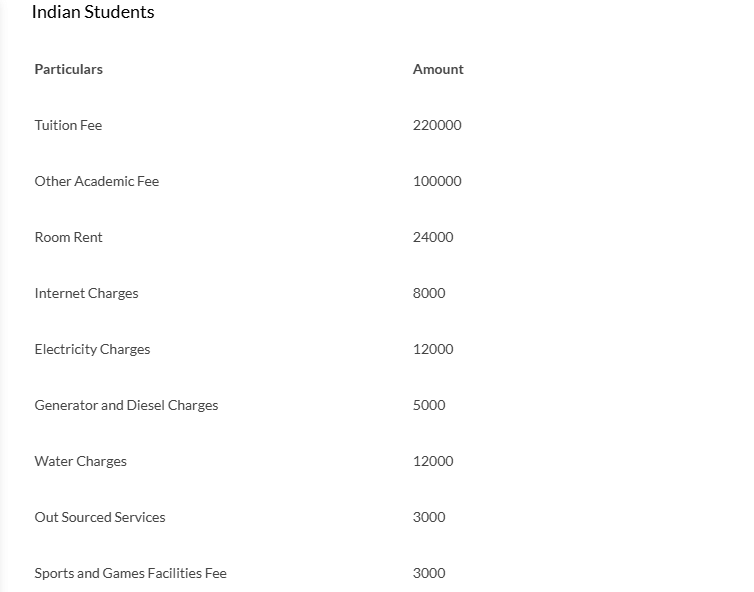Image resolution: width=754 pixels, height=592 pixels.
Task: Select the Other Academic Fee label
Action: [x=96, y=181]
